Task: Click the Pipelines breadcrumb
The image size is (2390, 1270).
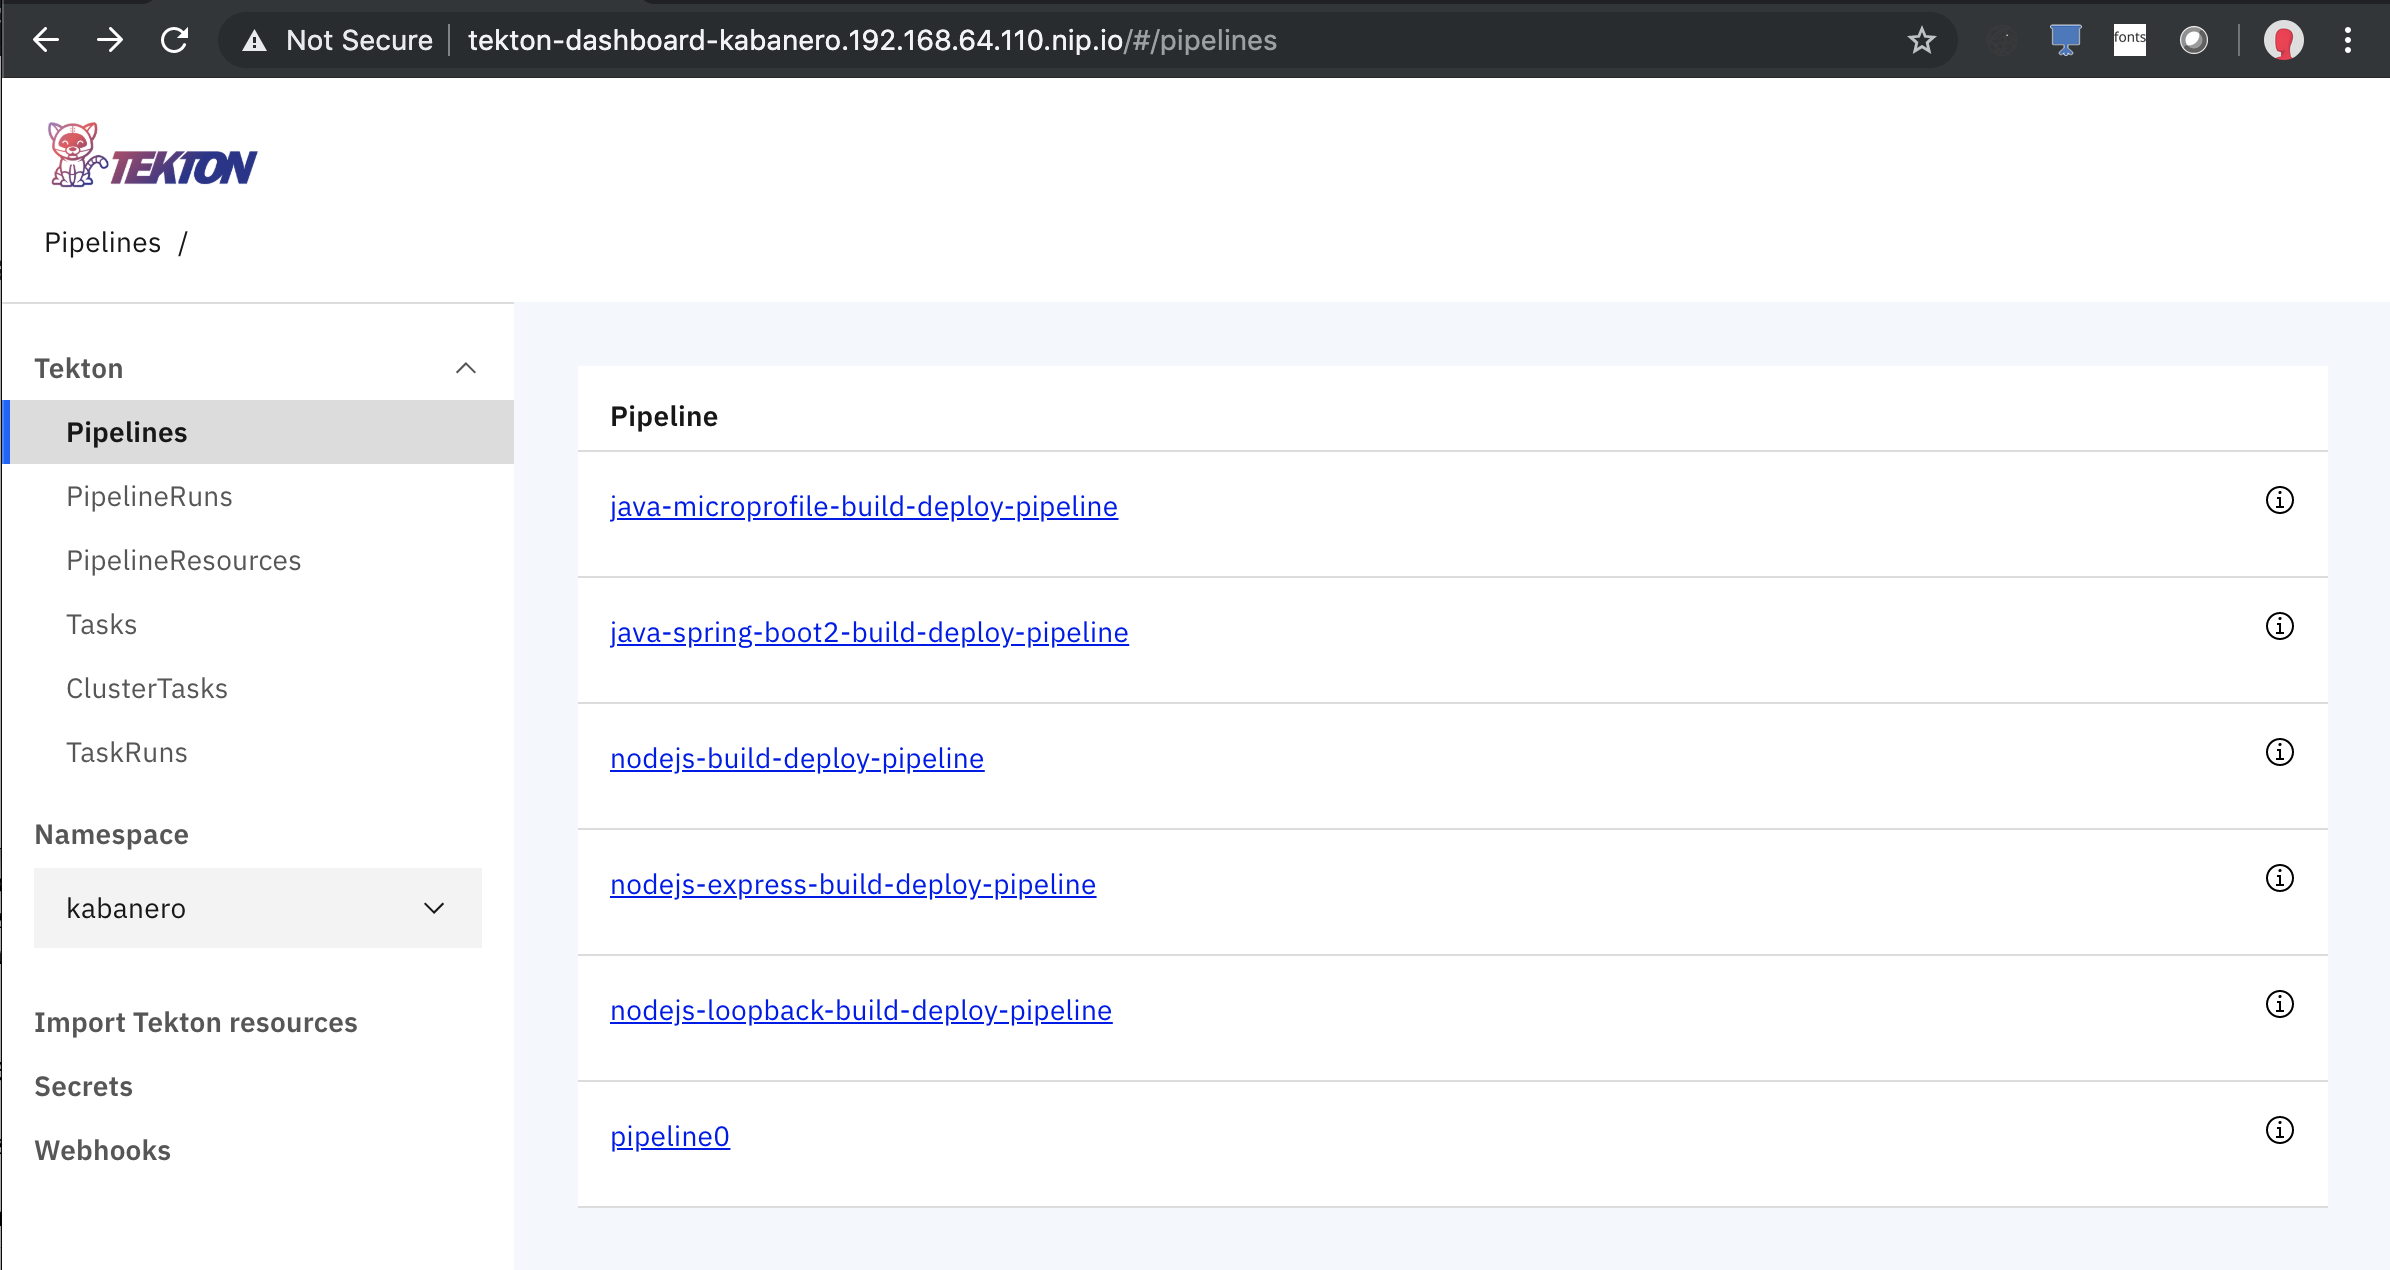Action: coord(102,243)
